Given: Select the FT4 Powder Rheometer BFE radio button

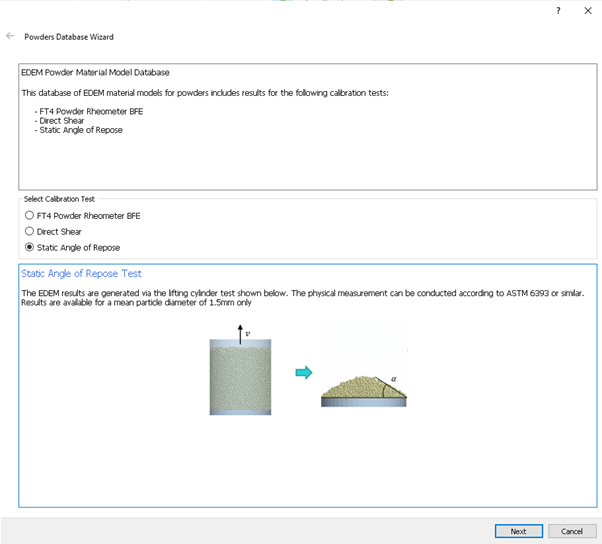Looking at the screenshot, I should point(29,215).
